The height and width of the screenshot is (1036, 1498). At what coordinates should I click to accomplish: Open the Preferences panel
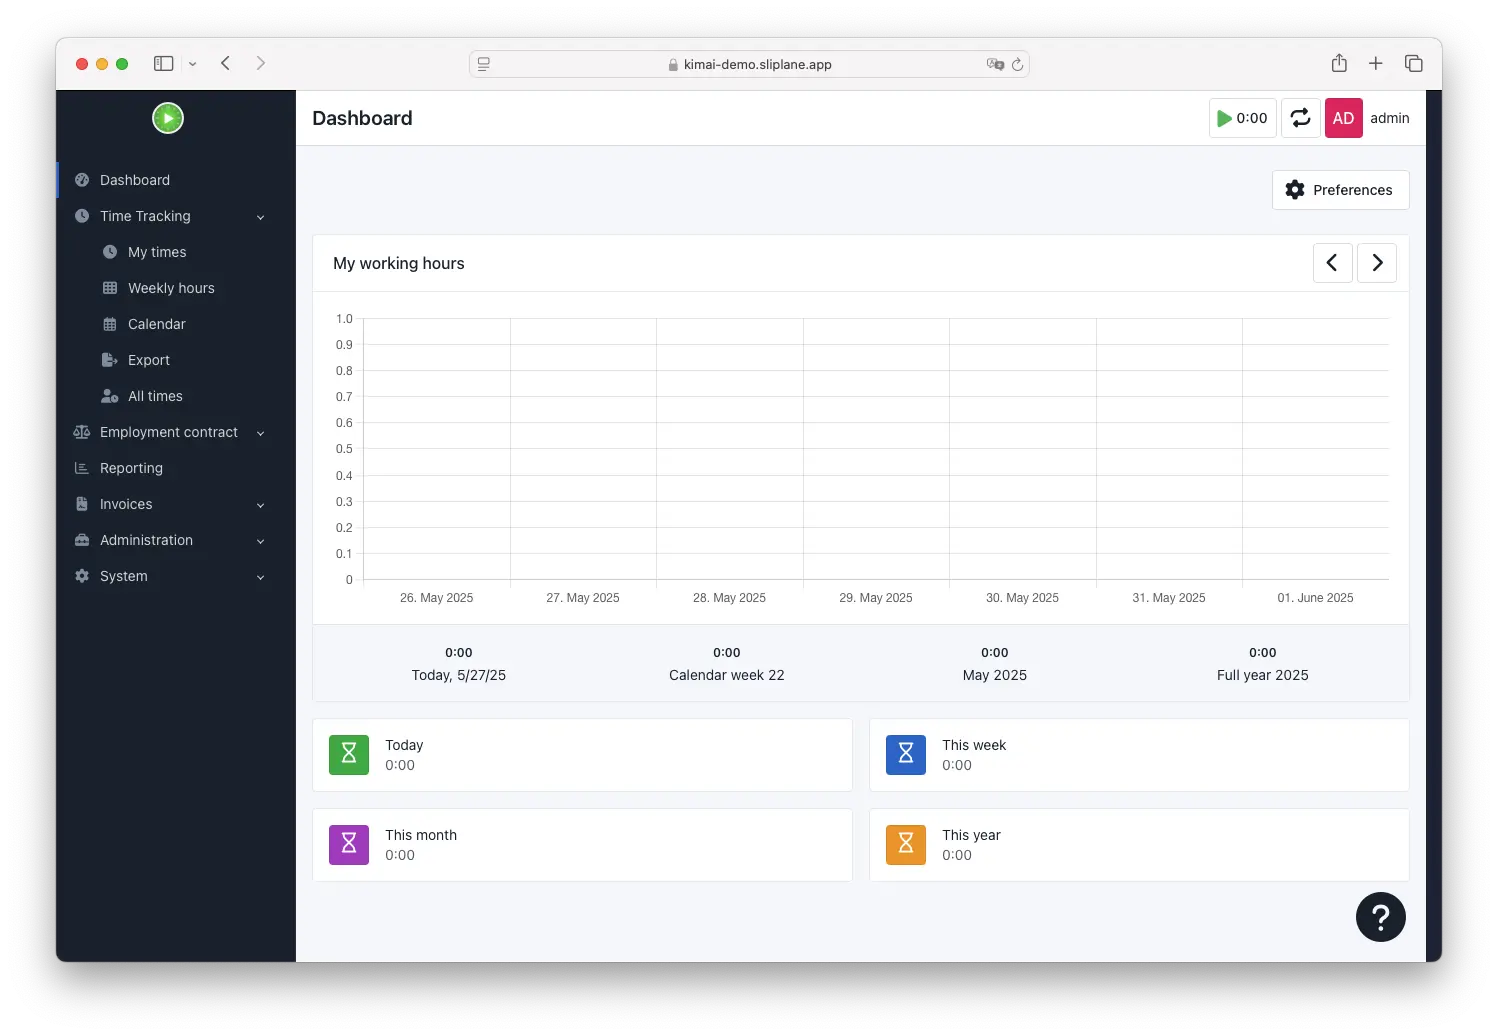[1340, 189]
